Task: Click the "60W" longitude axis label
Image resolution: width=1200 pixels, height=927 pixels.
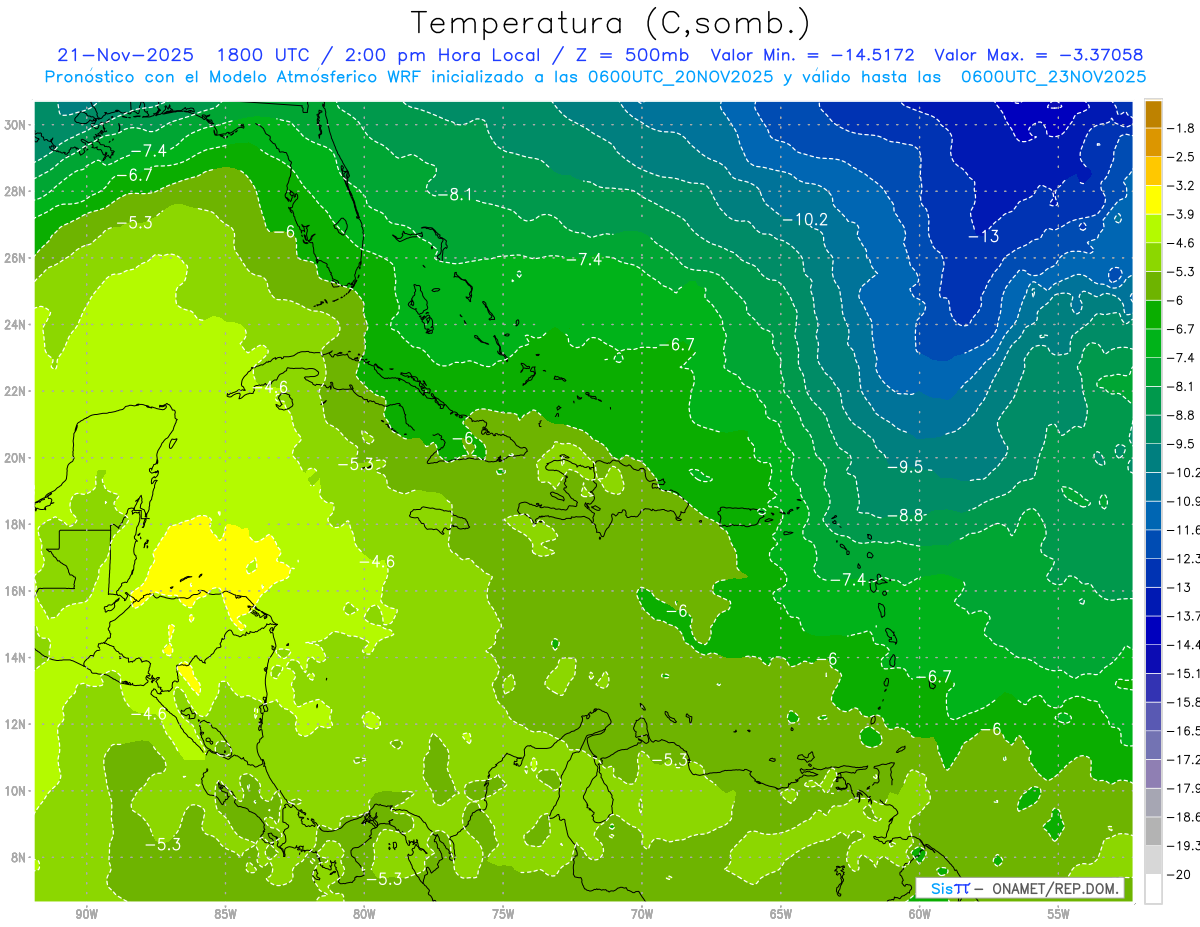Action: 920,914
